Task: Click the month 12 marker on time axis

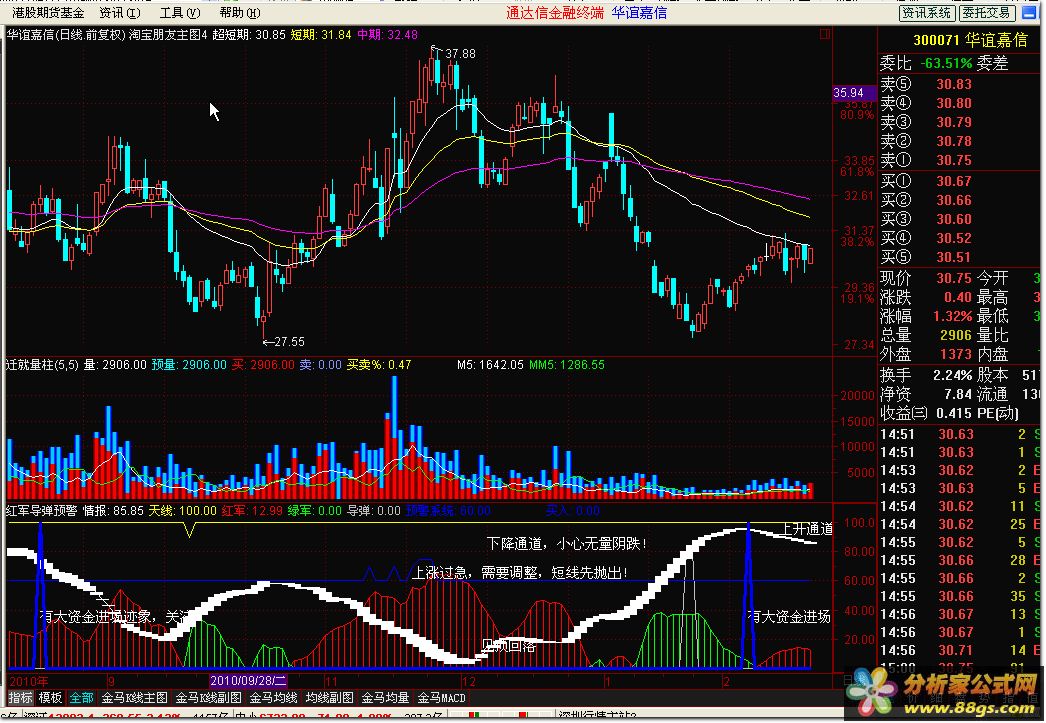Action: (469, 681)
